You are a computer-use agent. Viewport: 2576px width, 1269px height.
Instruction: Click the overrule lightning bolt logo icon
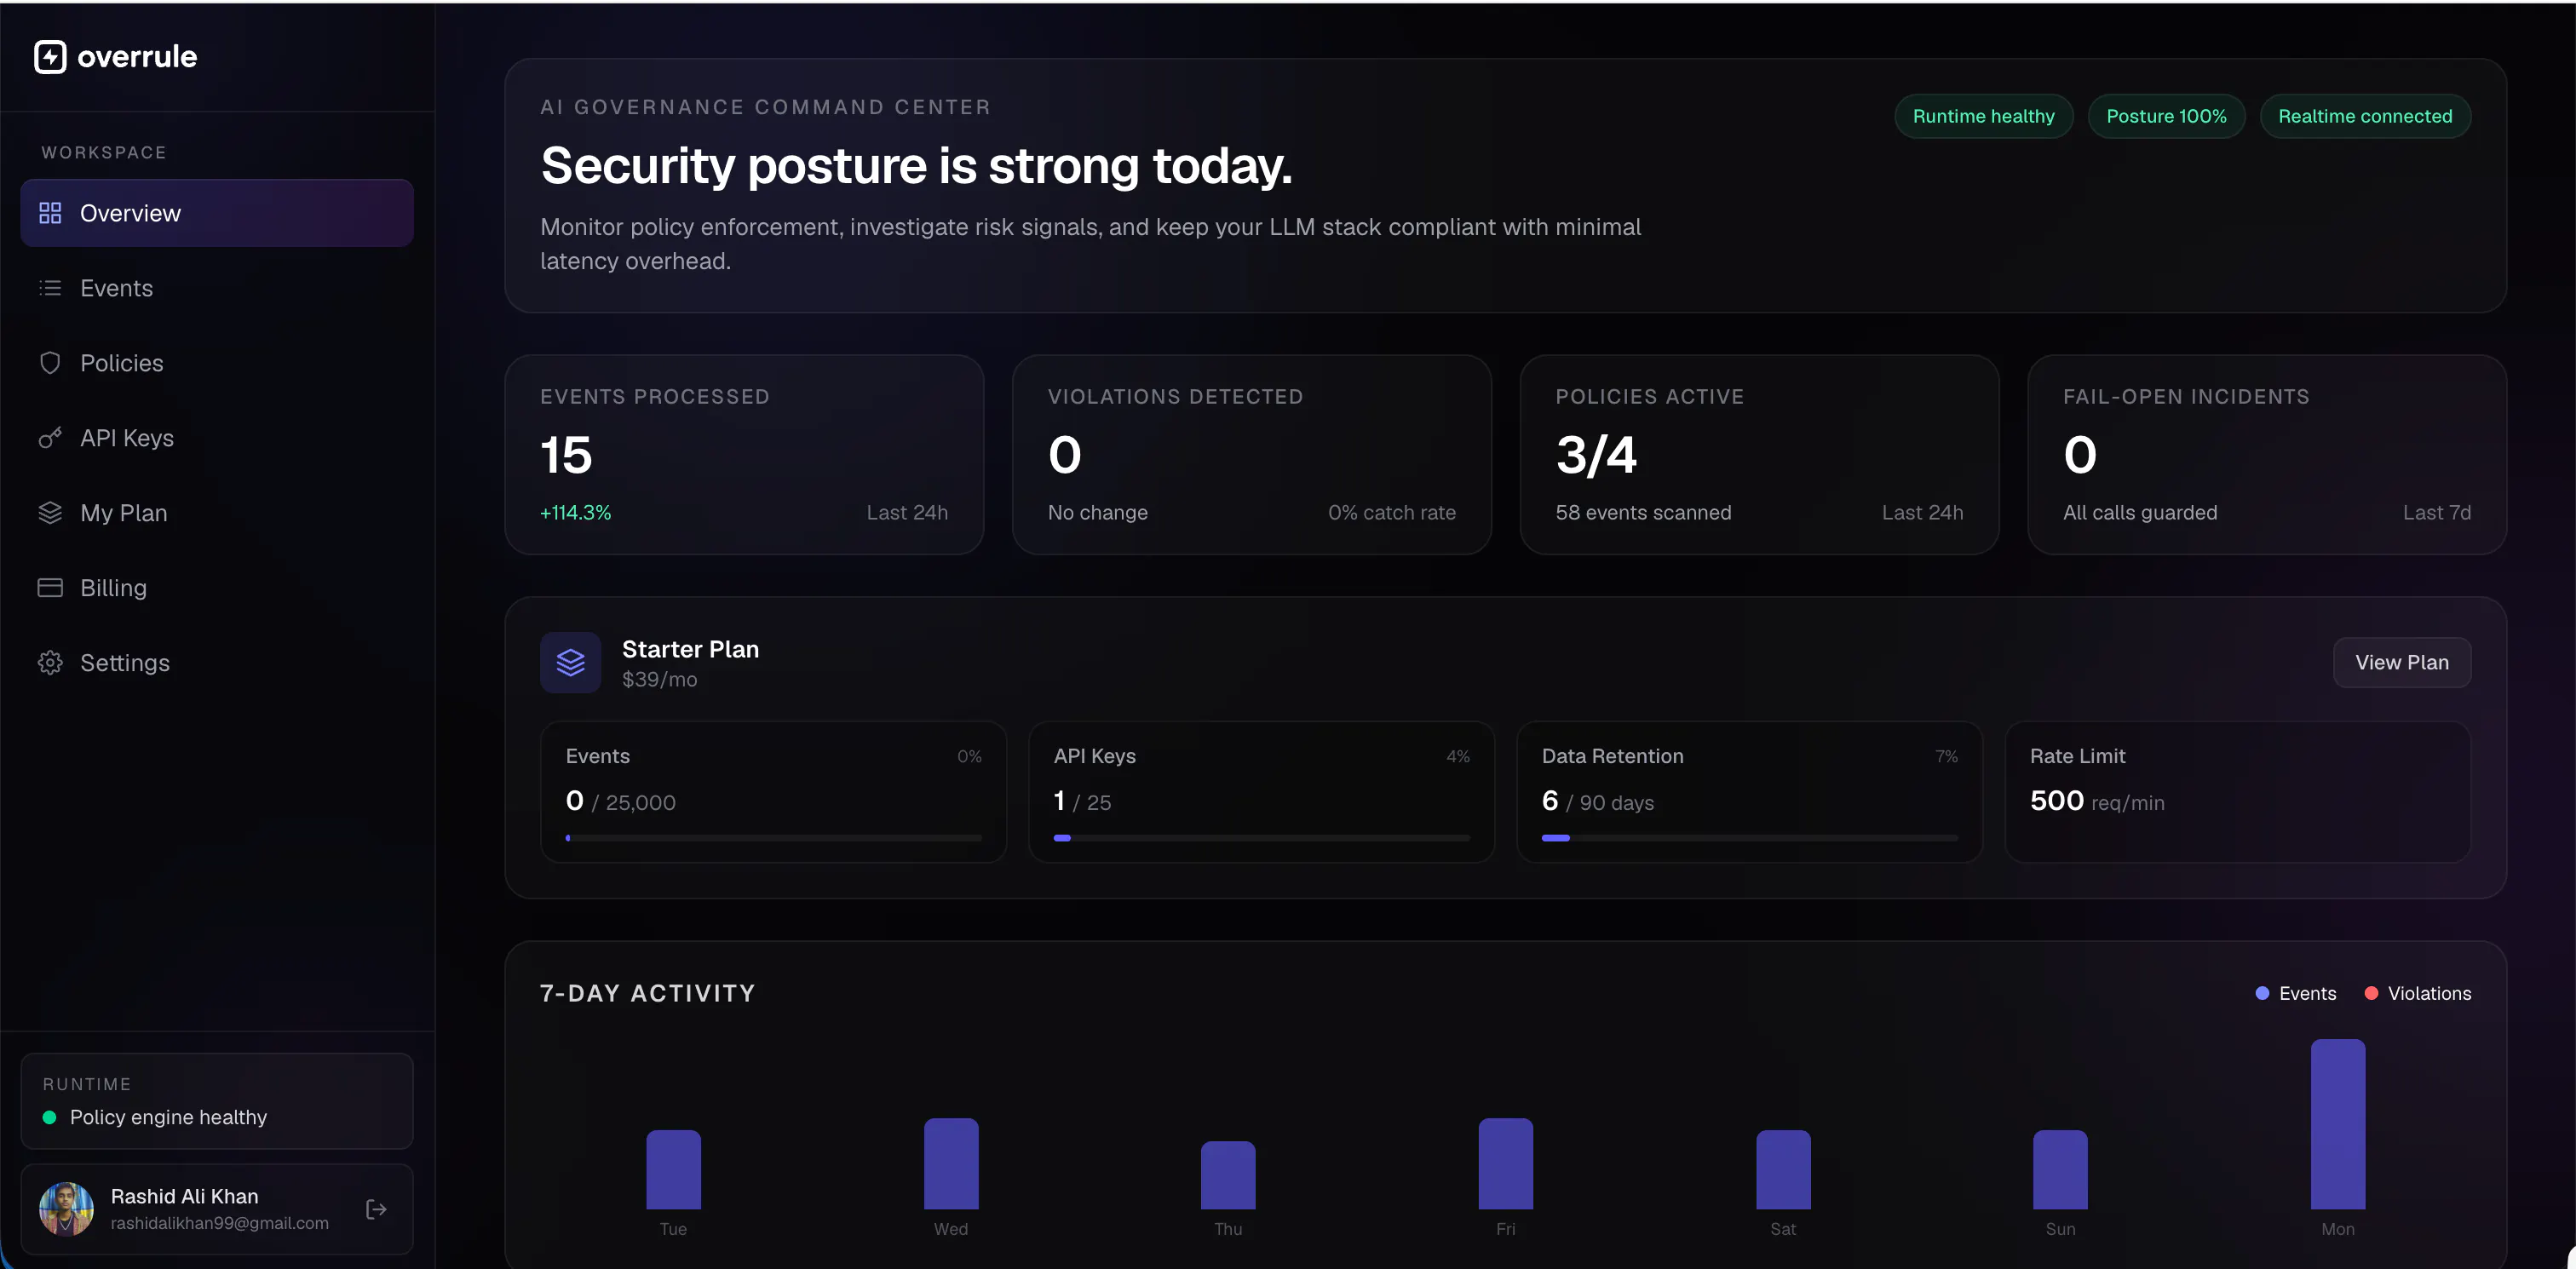pos(50,57)
